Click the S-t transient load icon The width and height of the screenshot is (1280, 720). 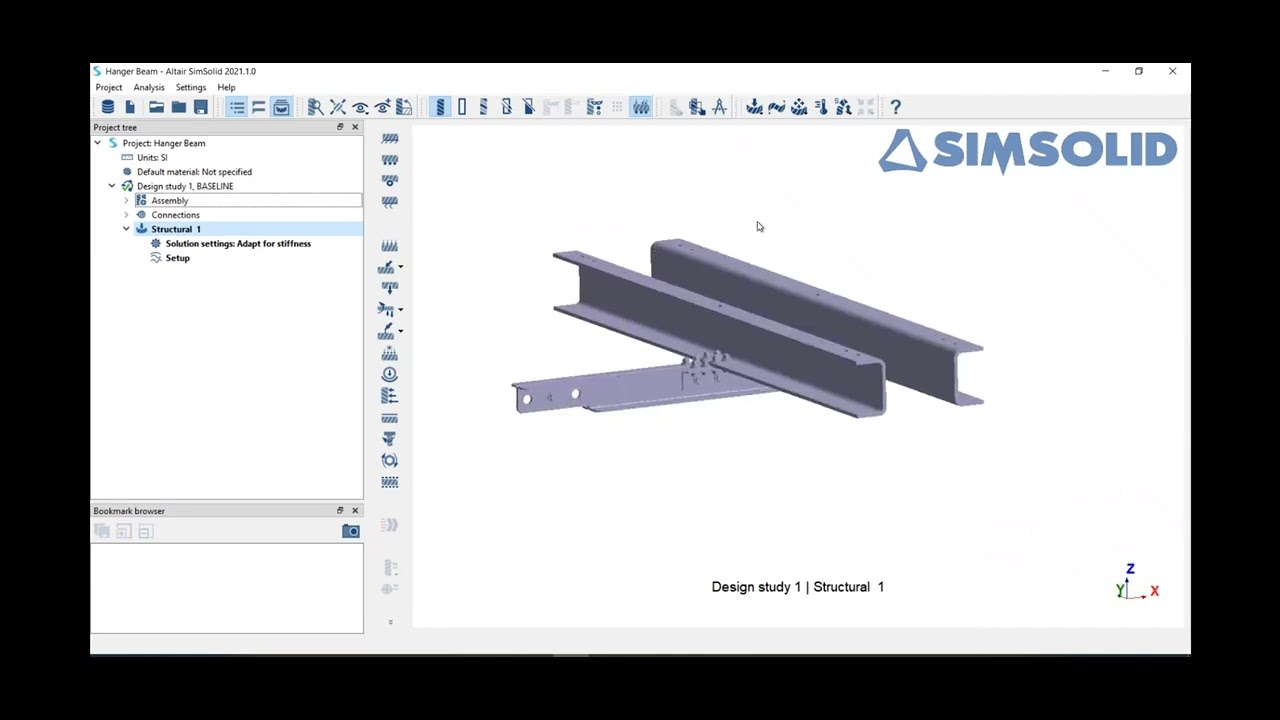point(843,107)
